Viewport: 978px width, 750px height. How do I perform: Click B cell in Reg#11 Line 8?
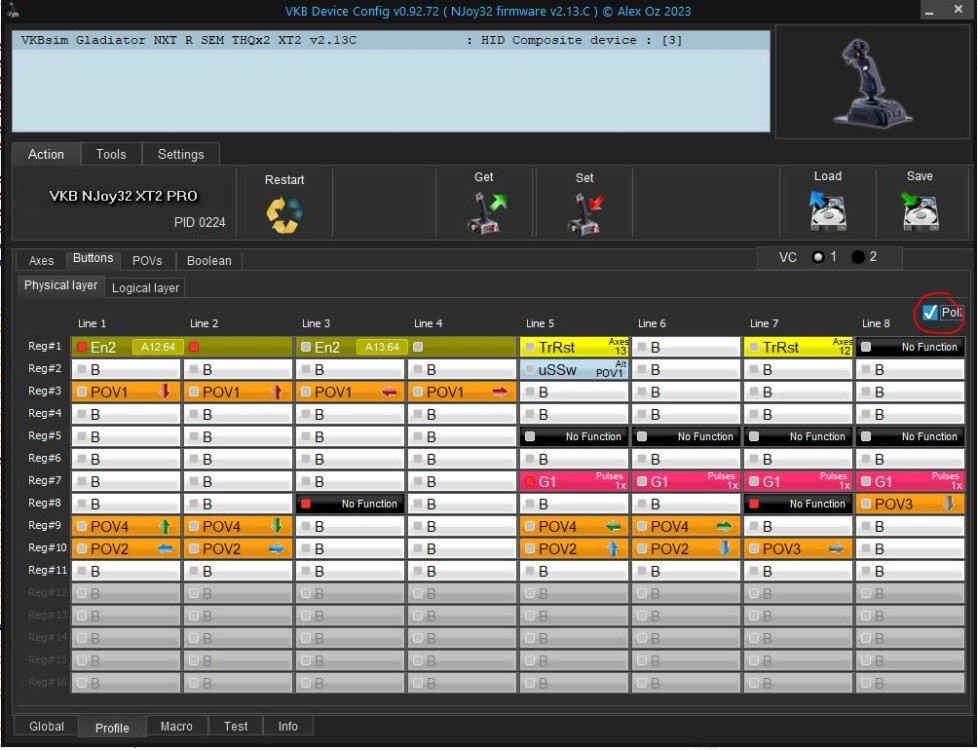point(910,571)
